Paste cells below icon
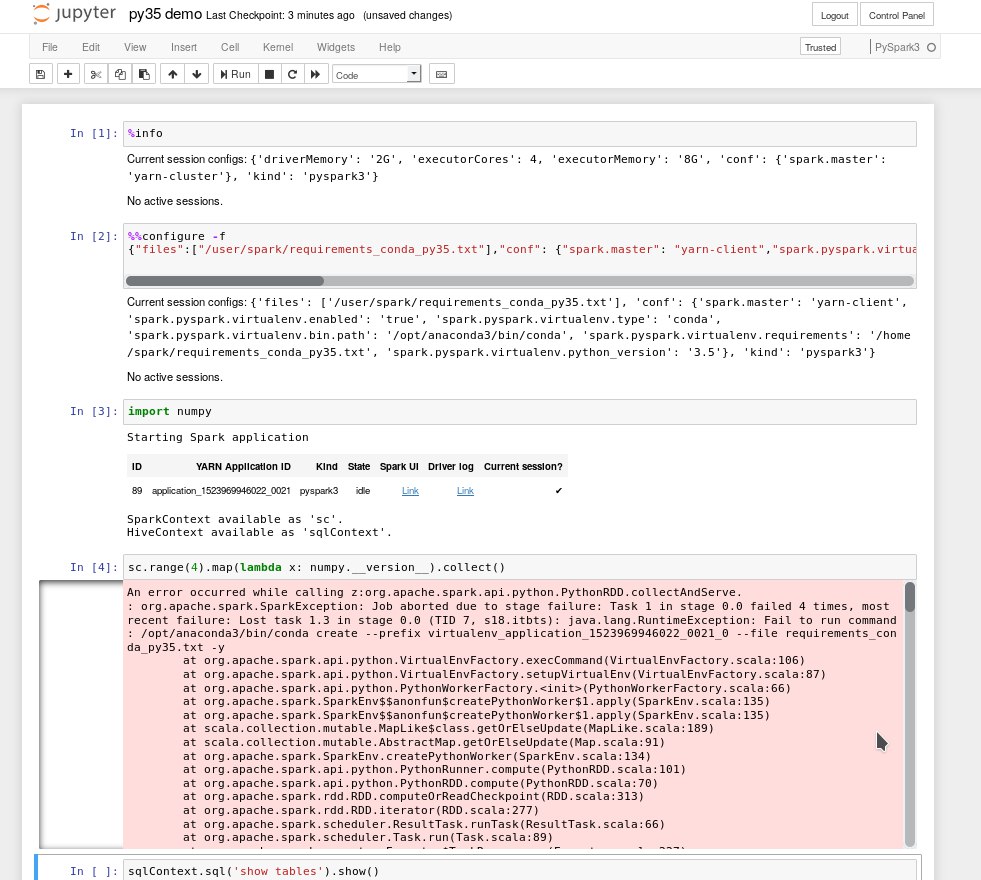This screenshot has height=880, width=981. click(144, 74)
